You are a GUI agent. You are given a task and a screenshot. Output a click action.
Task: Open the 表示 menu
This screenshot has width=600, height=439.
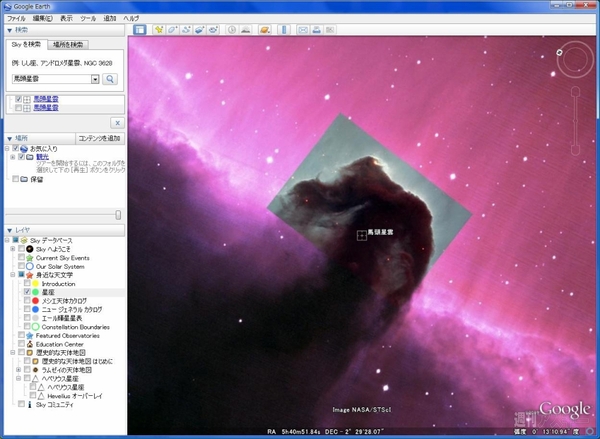(66, 18)
